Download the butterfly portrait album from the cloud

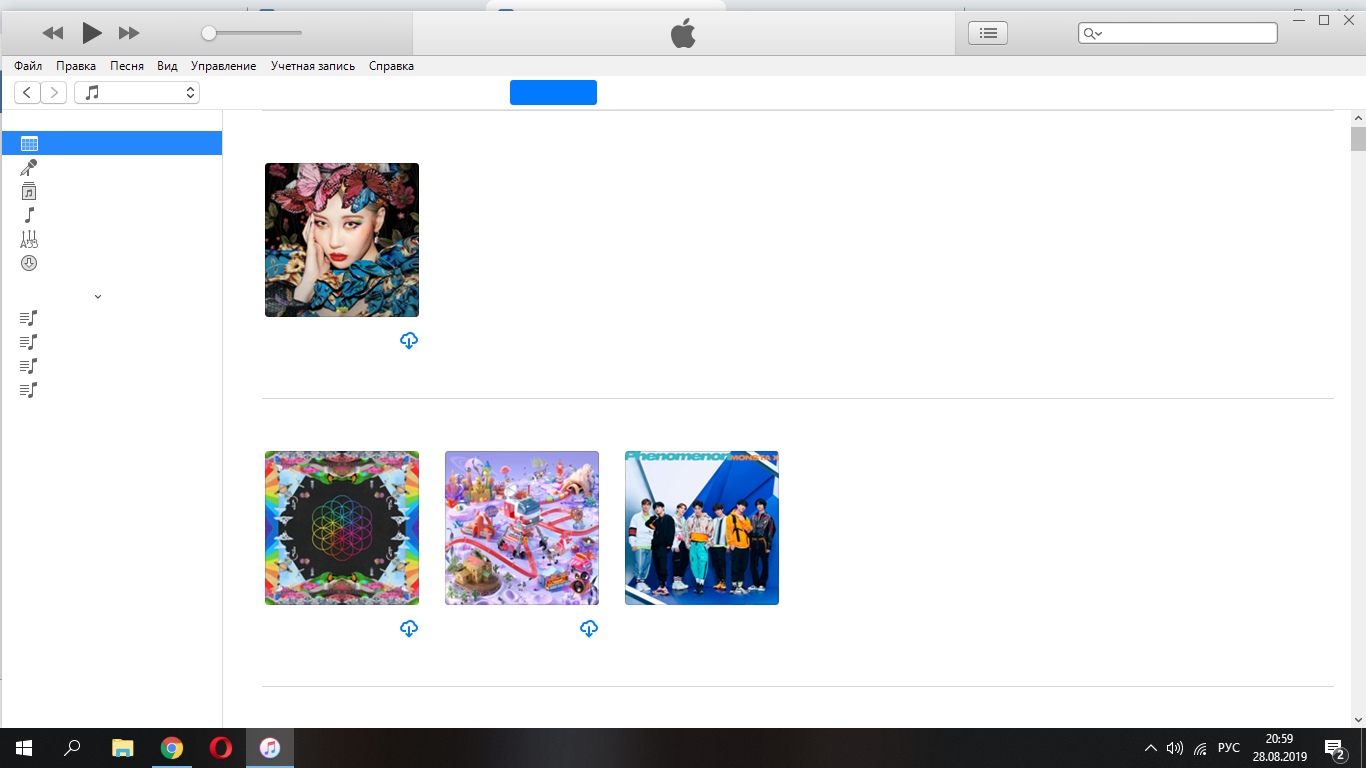[x=408, y=341]
